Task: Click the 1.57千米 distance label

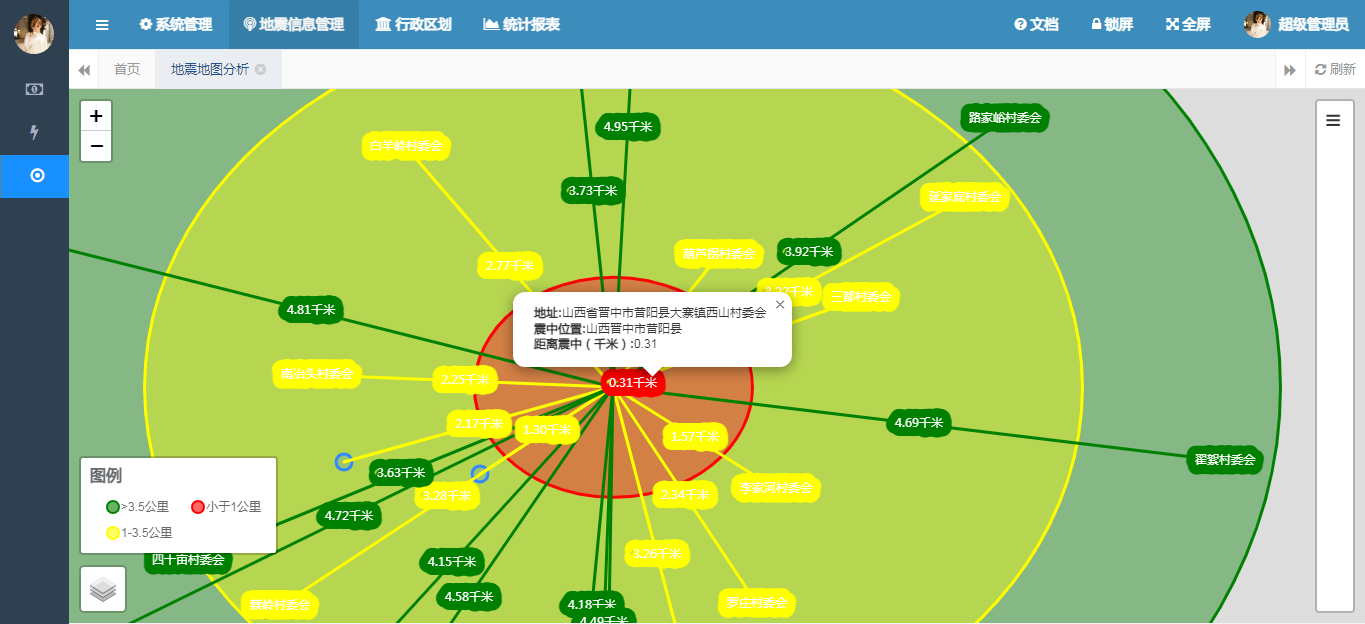Action: coord(696,436)
